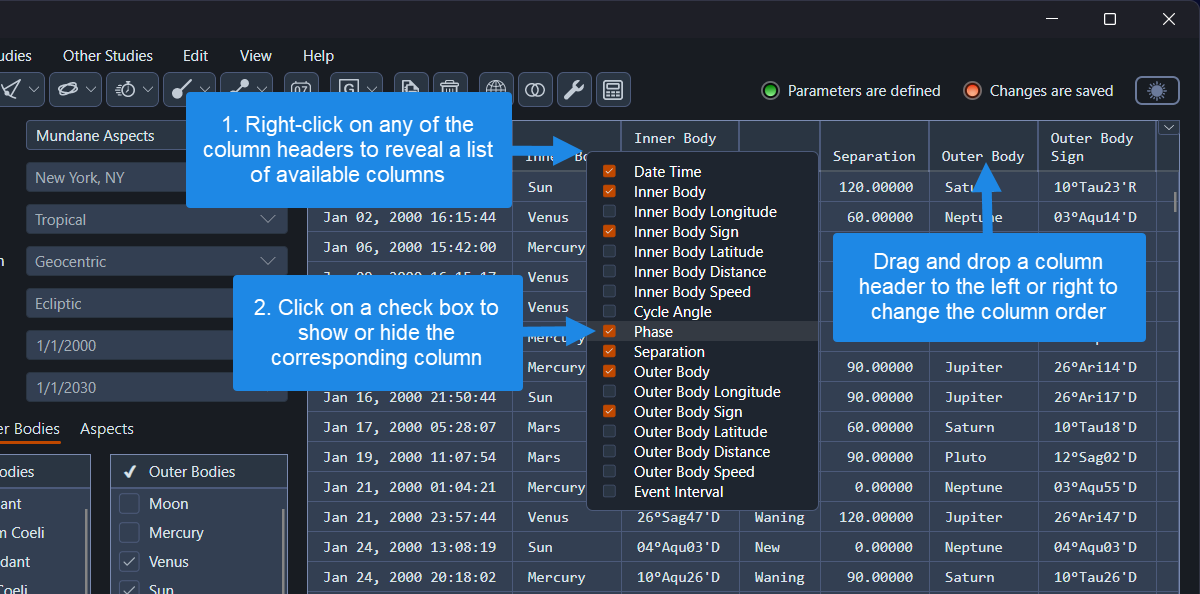The height and width of the screenshot is (594, 1200).
Task: Uncheck the Phase column in the list
Action: pyautogui.click(x=609, y=331)
